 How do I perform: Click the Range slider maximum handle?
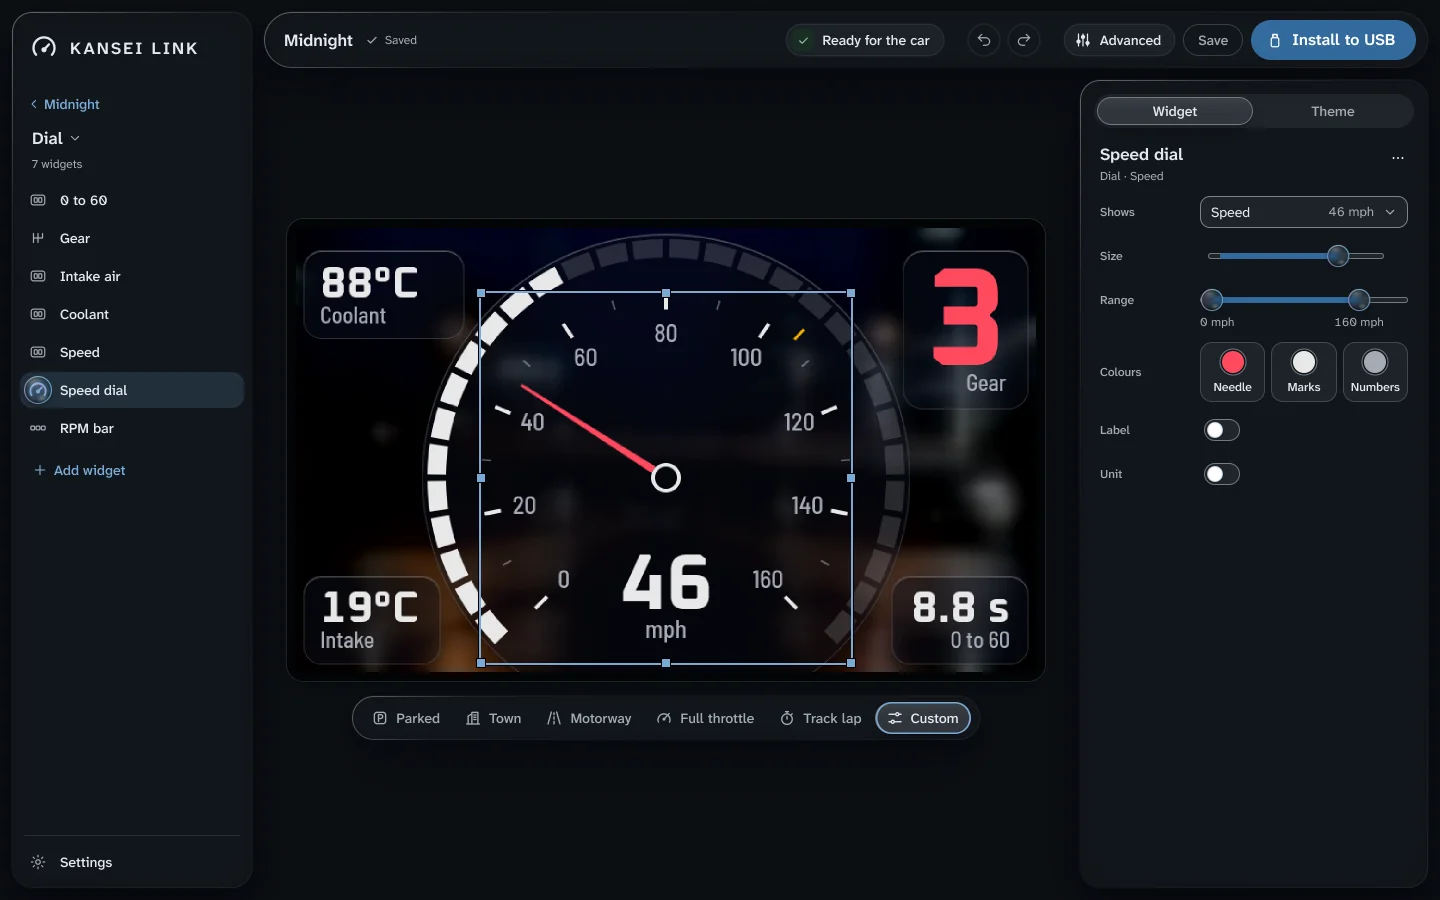1359,299
